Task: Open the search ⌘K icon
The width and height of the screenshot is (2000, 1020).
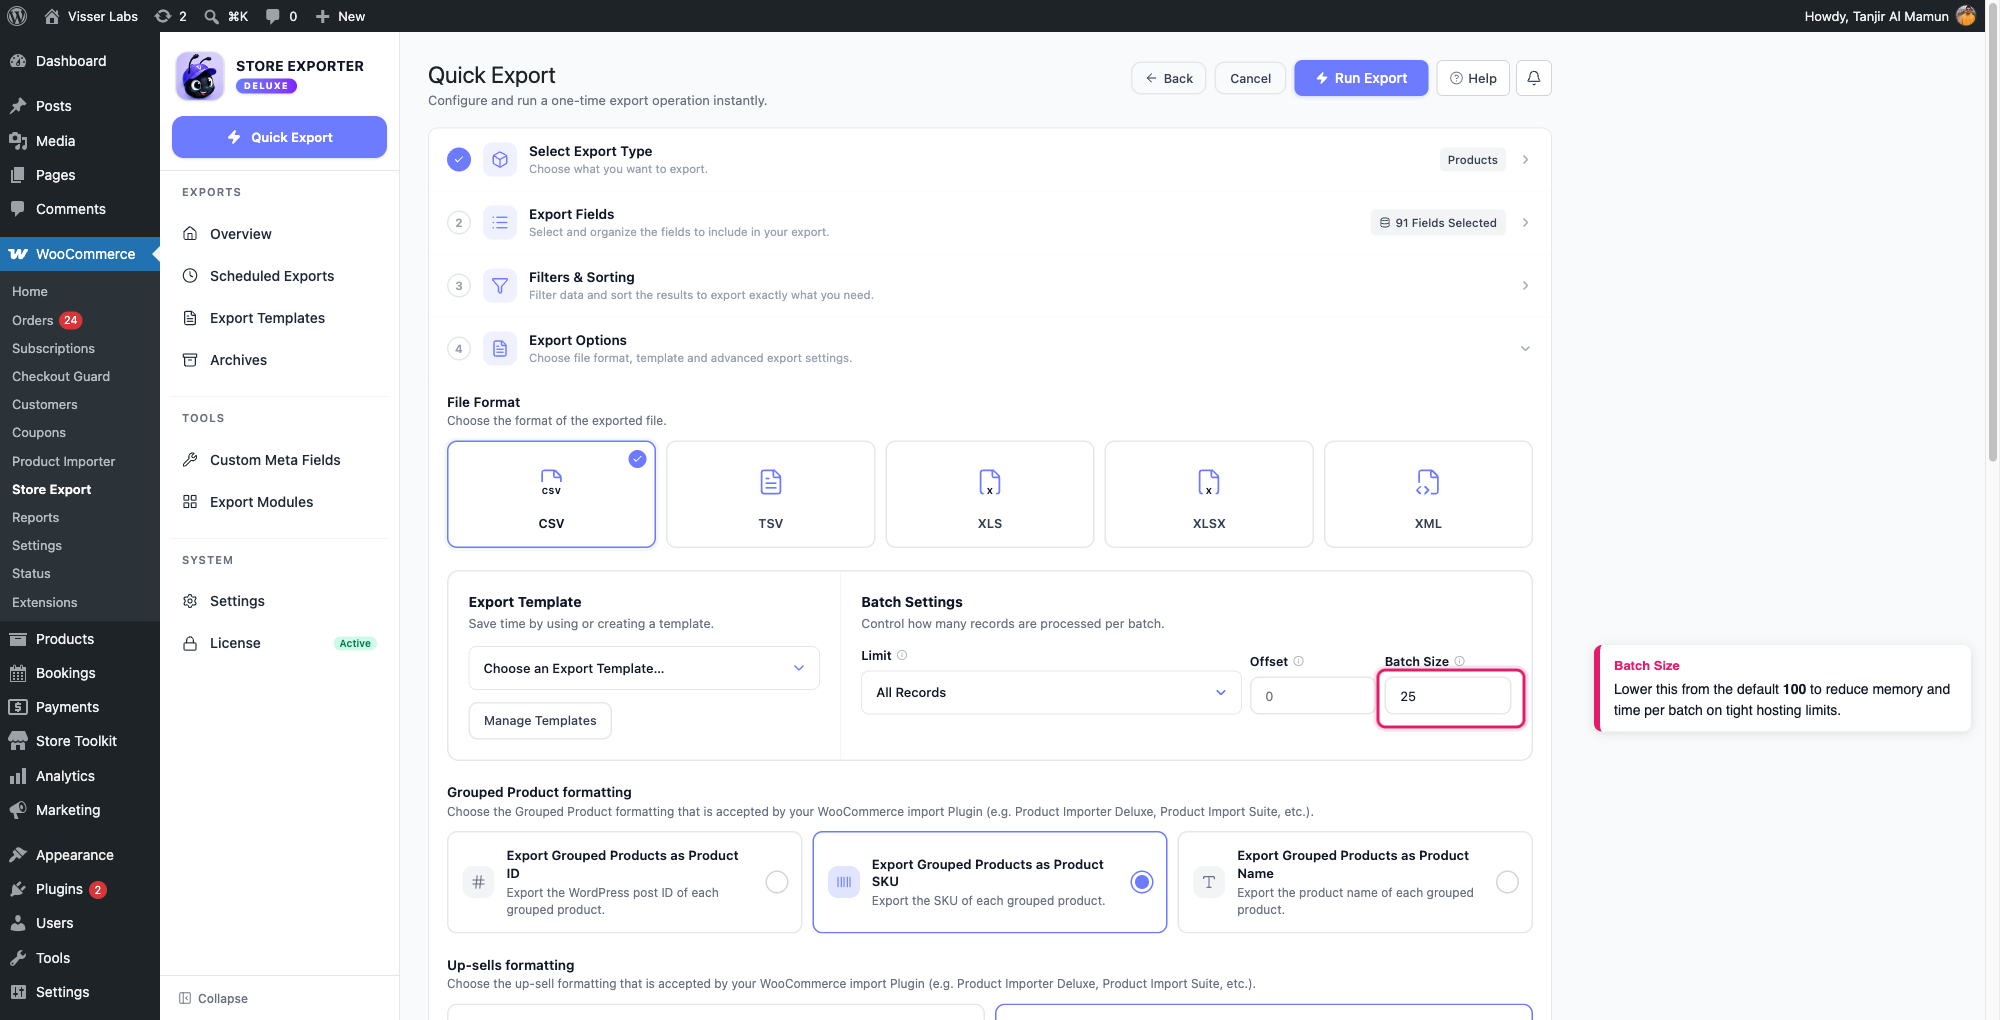Action: pyautogui.click(x=212, y=16)
